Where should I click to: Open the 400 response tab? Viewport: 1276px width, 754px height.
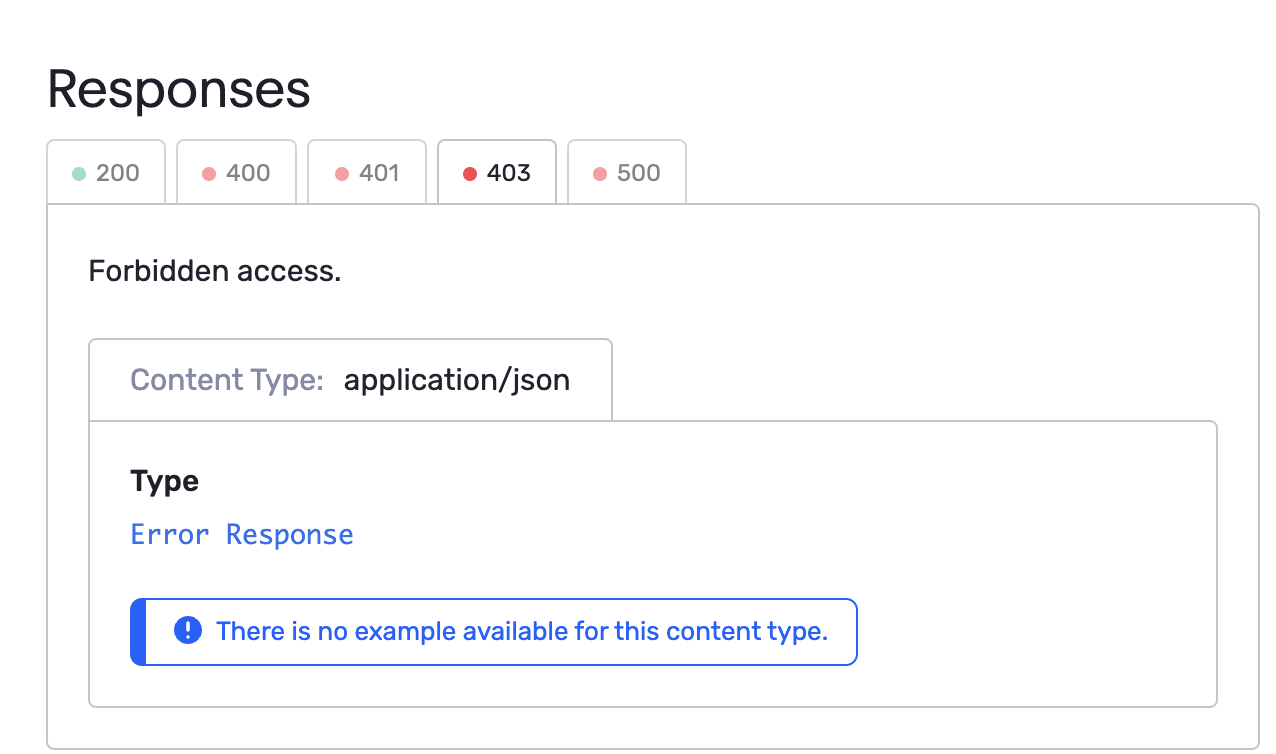pyautogui.click(x=236, y=172)
